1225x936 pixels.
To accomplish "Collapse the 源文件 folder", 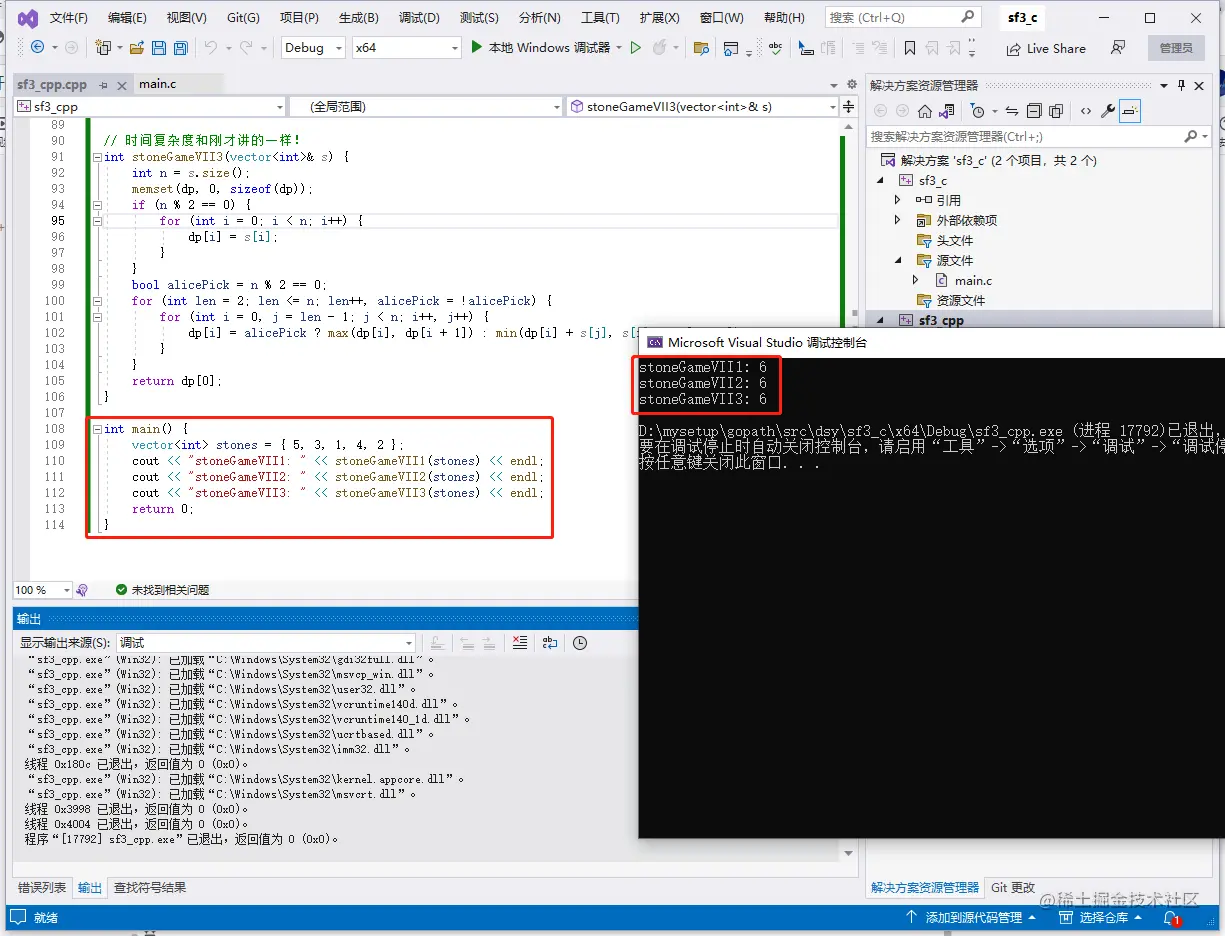I will [897, 260].
